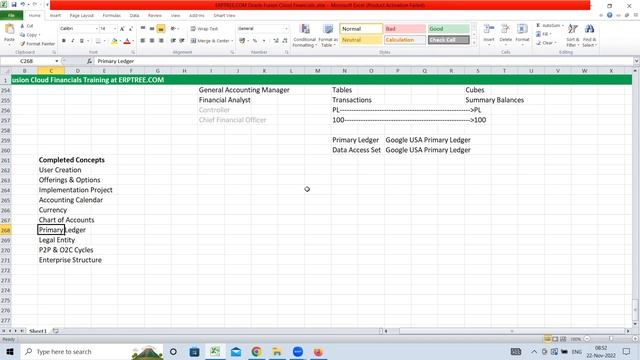Shrink font size with the small A icon
The image size is (640, 360).
(131, 29)
